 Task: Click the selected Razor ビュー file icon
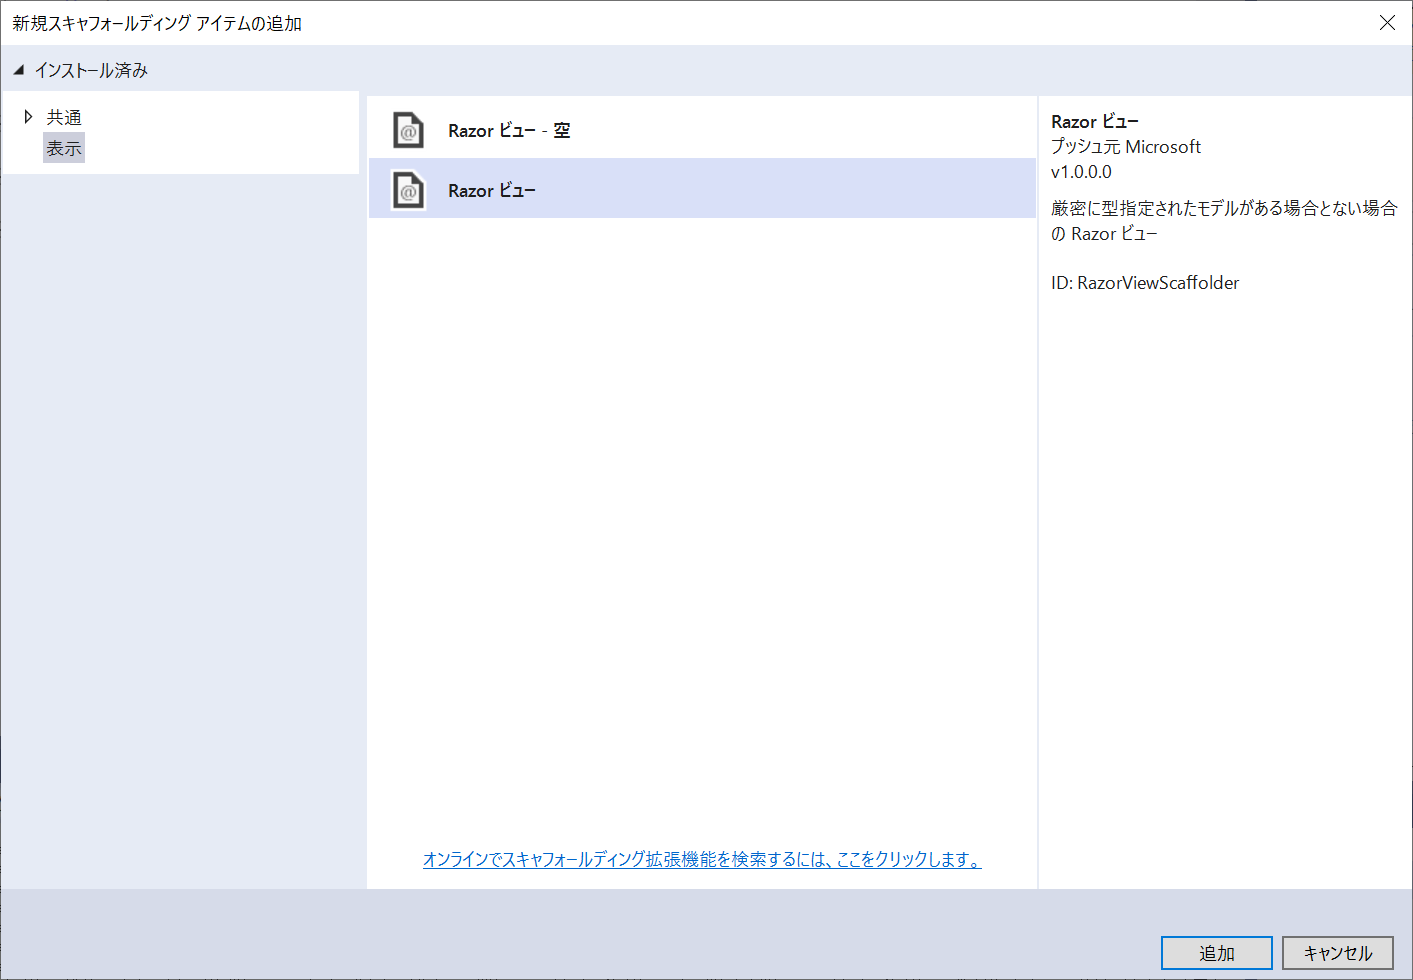point(408,190)
